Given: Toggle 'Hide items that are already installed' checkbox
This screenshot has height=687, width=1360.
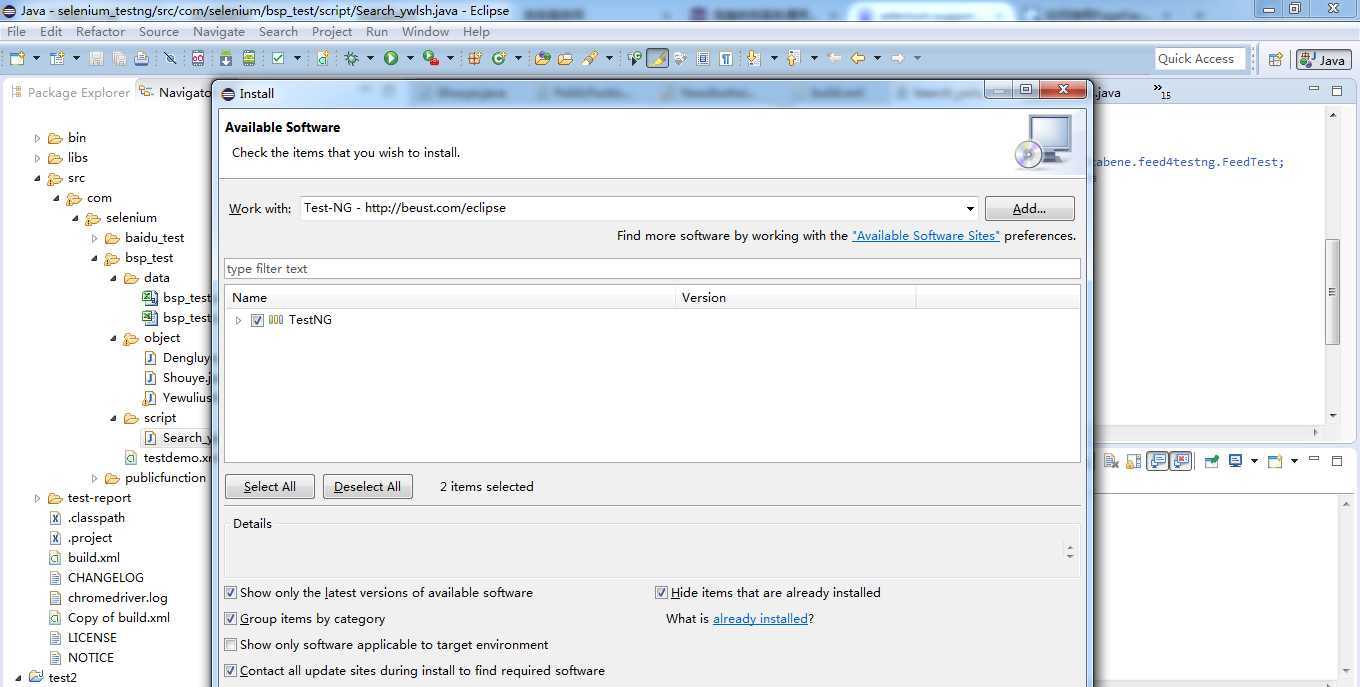Looking at the screenshot, I should pyautogui.click(x=661, y=593).
